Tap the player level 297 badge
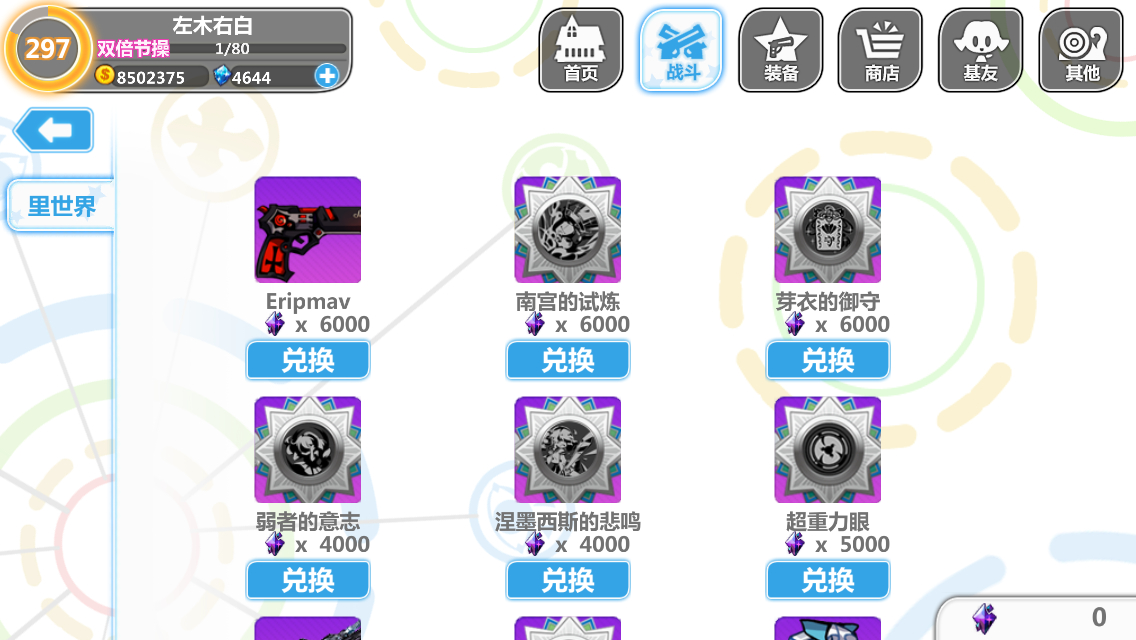 (47, 49)
